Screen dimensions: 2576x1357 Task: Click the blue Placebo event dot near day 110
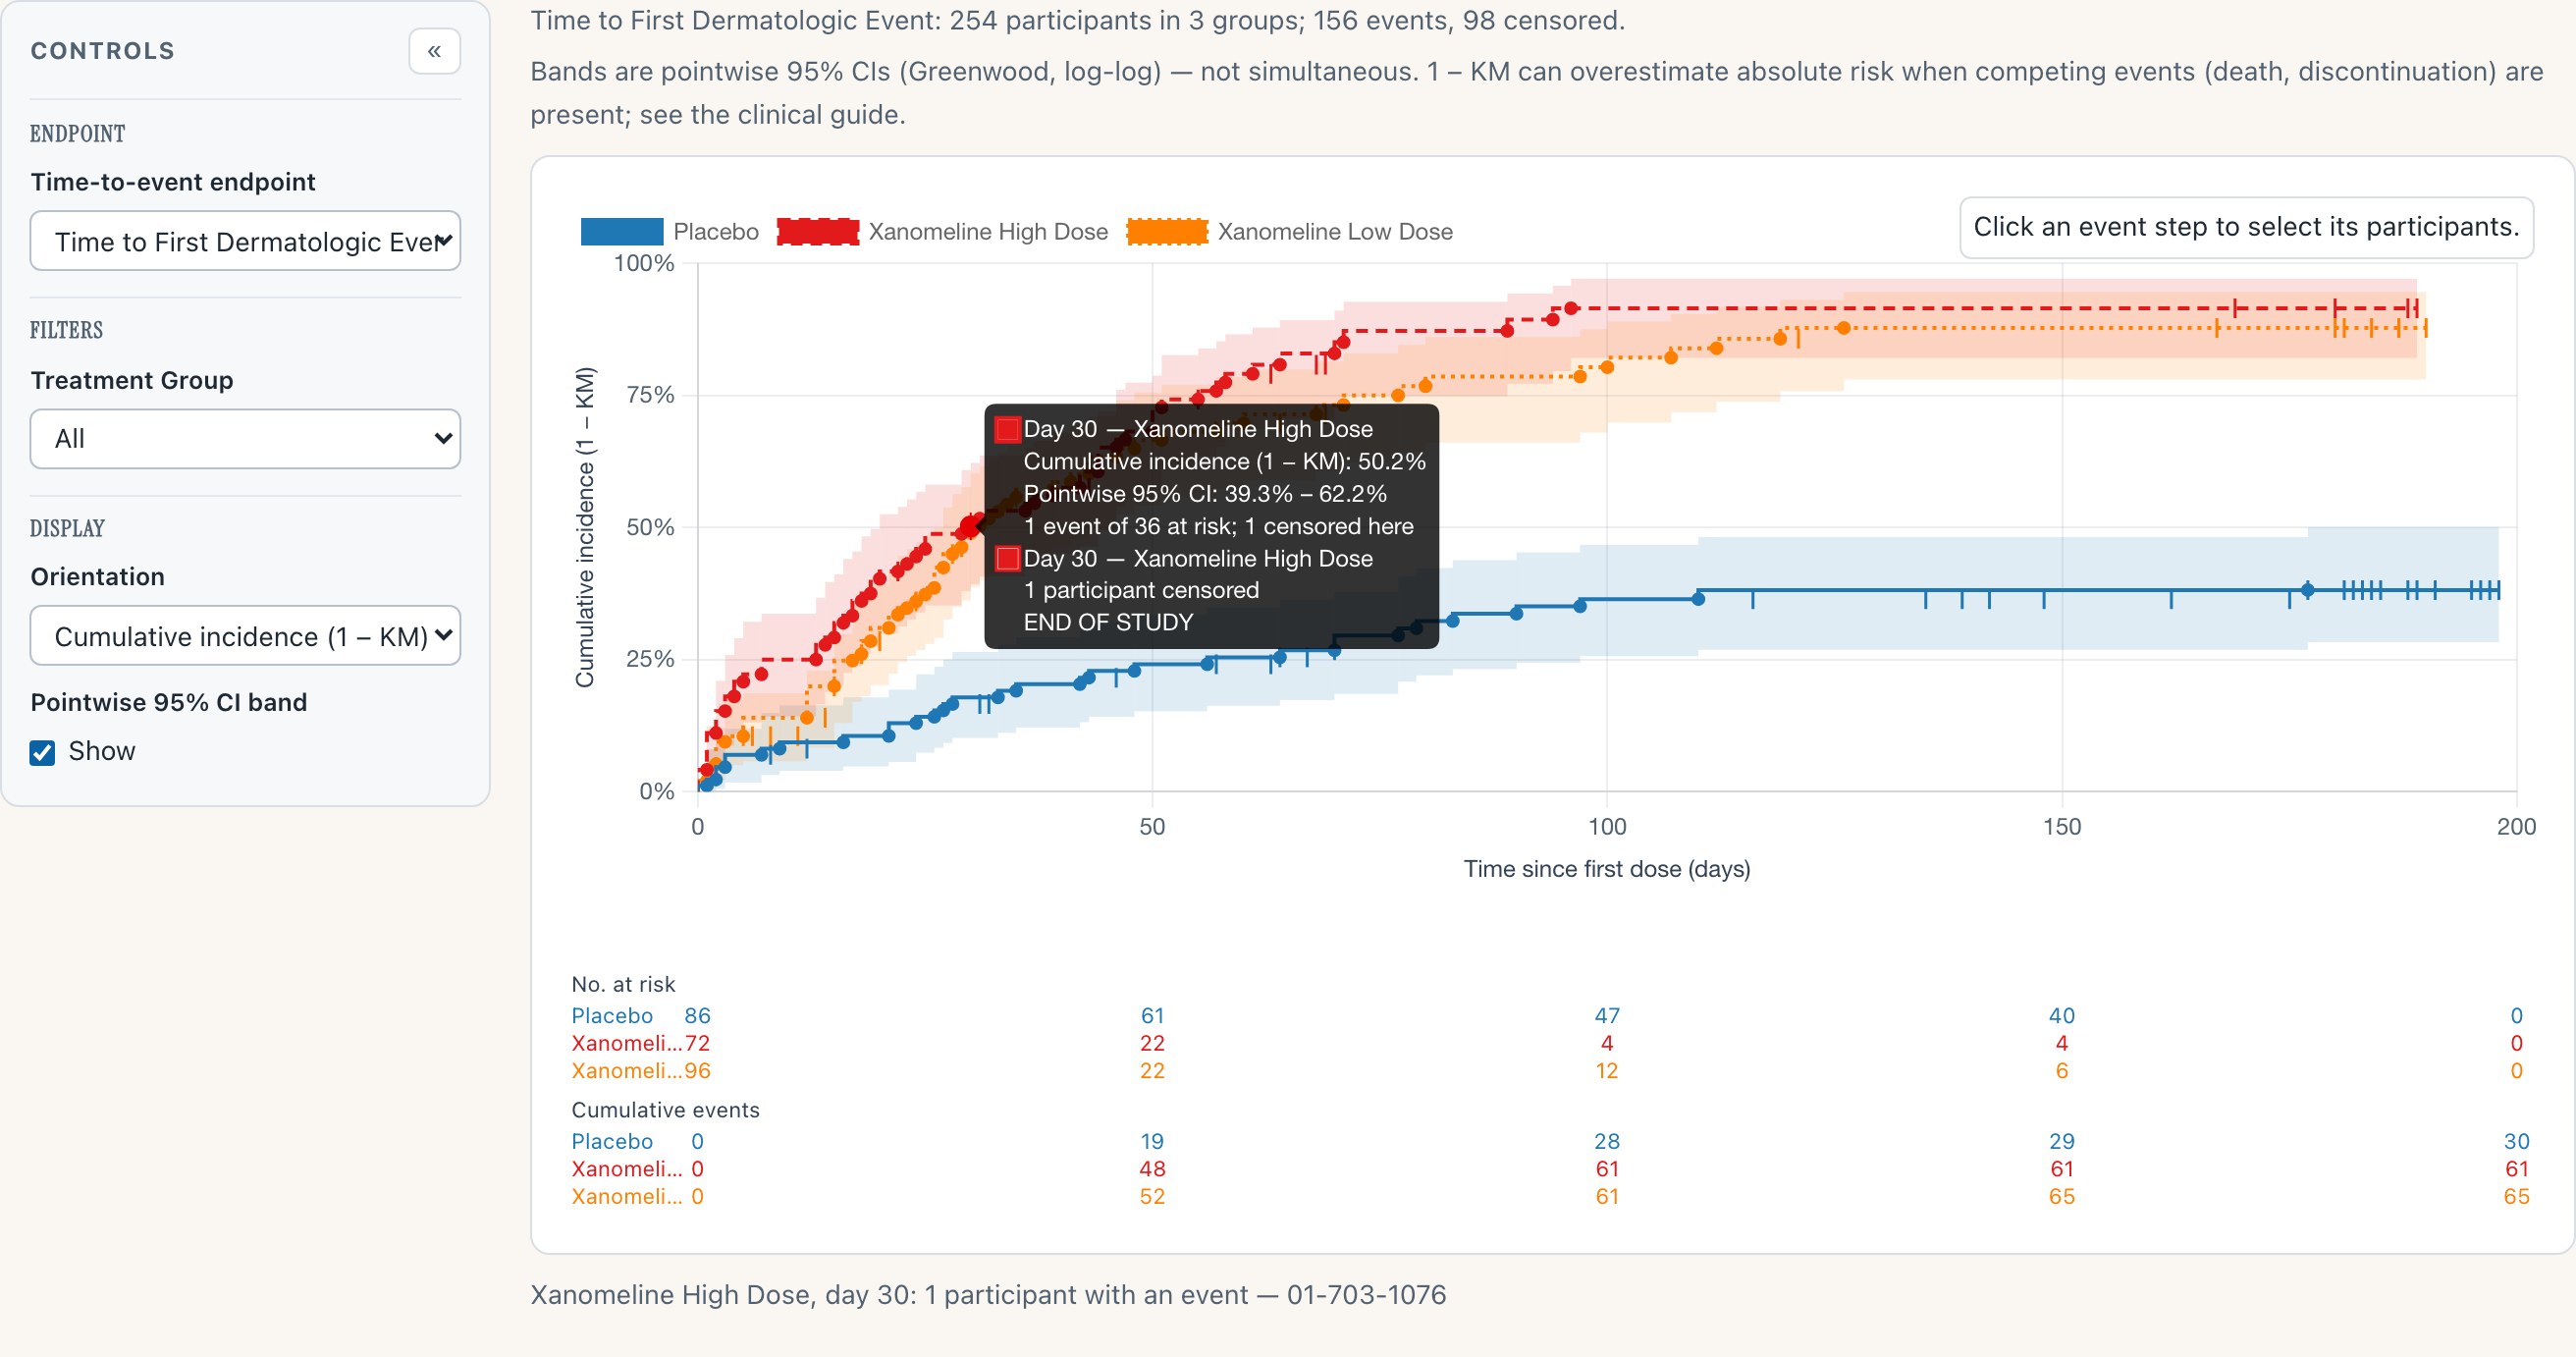[1698, 599]
